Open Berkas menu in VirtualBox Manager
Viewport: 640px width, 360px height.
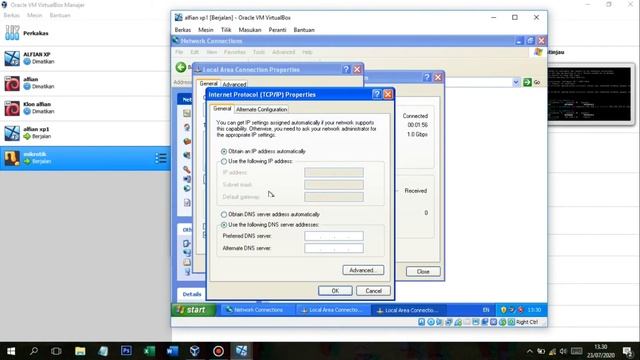click(11, 15)
